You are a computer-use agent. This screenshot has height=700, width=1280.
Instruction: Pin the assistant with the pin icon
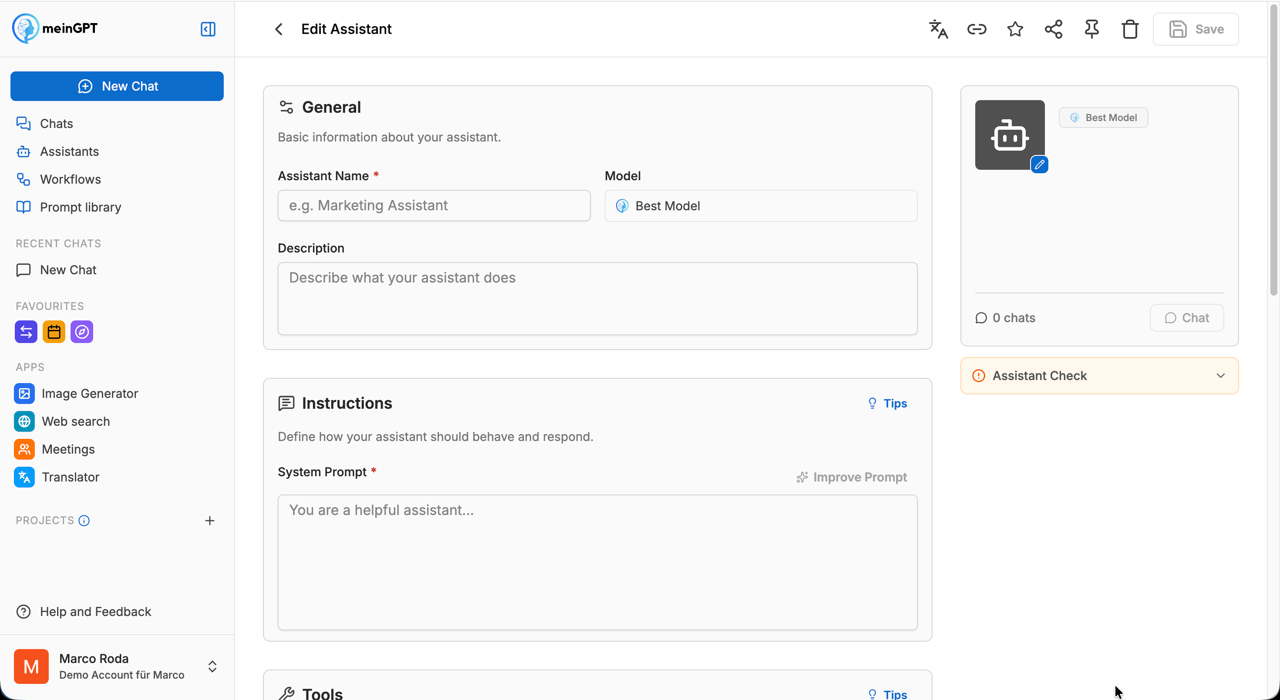tap(1092, 29)
